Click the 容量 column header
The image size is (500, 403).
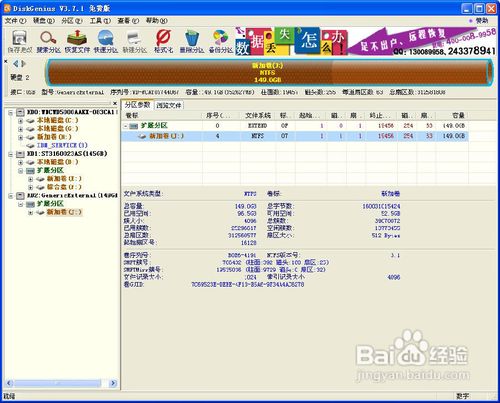452,116
